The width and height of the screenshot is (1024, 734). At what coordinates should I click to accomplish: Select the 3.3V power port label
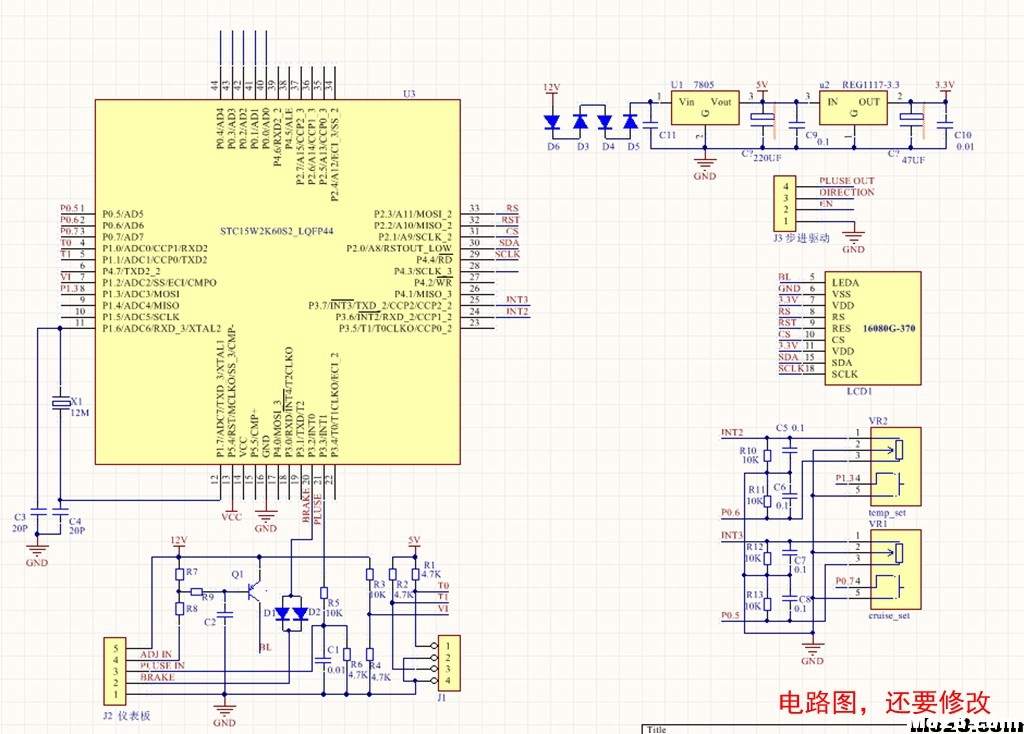point(944,86)
